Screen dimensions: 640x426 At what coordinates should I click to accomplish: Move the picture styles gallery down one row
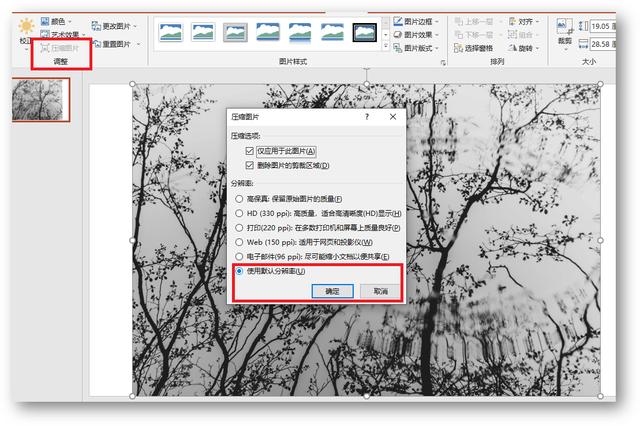point(386,35)
